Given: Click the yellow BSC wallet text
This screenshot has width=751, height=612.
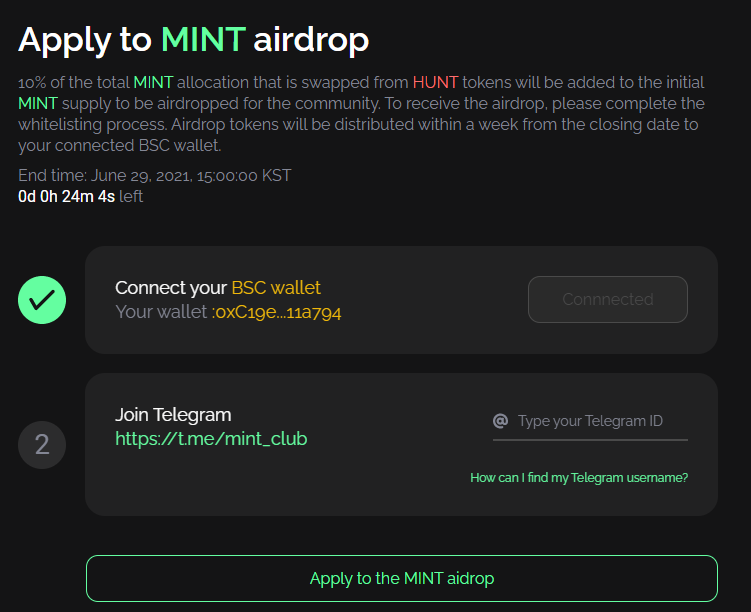Looking at the screenshot, I should coord(276,288).
